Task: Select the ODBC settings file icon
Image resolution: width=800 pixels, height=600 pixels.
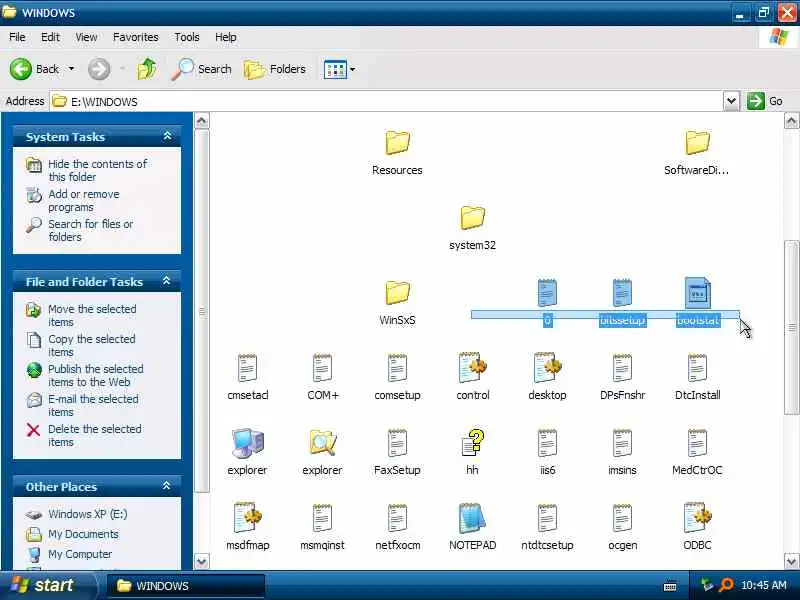Action: coord(697,517)
